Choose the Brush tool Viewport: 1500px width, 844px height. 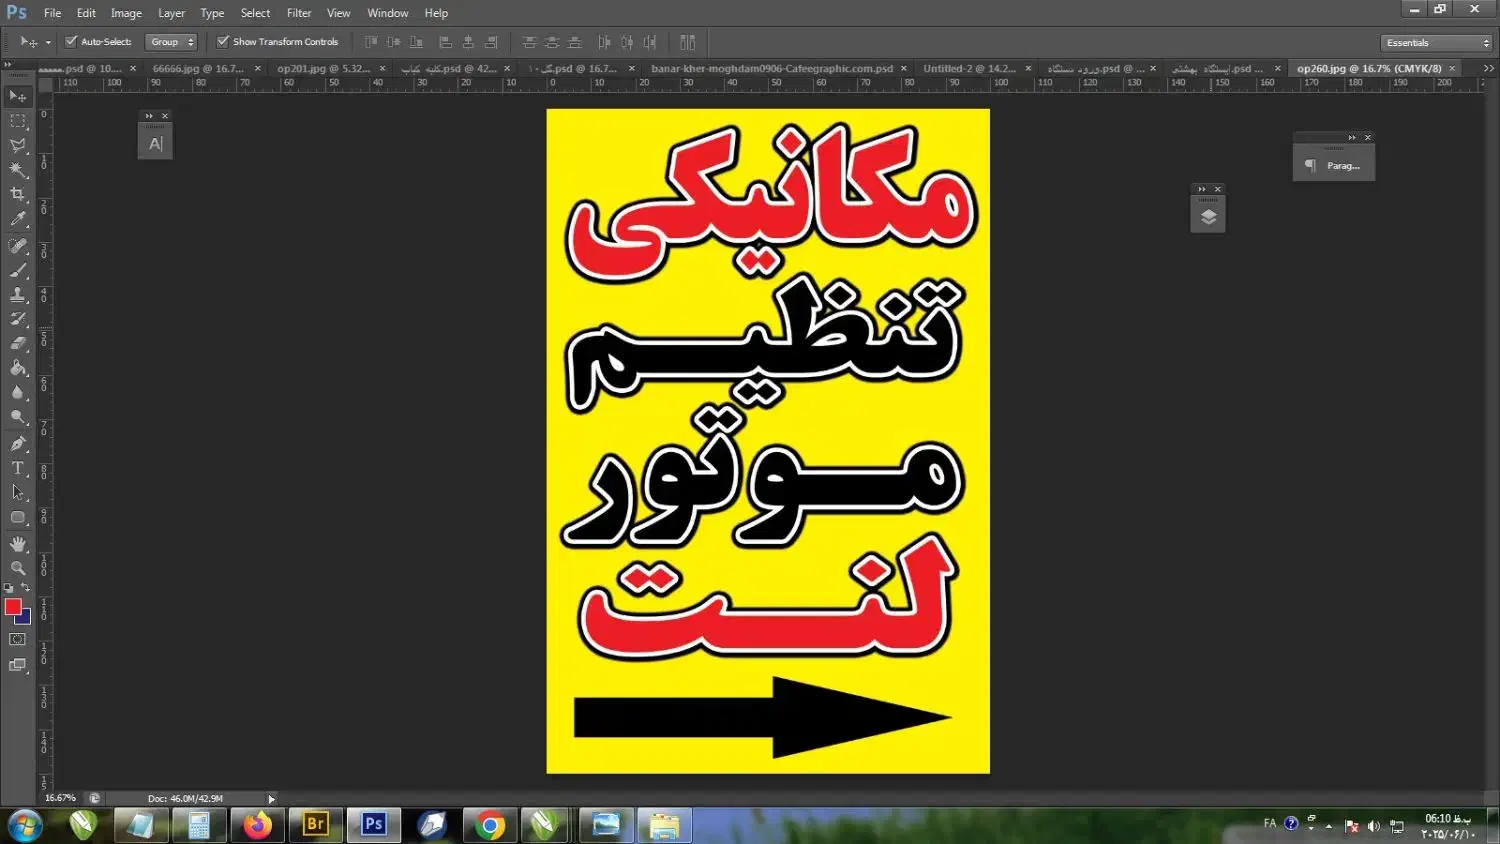18,270
